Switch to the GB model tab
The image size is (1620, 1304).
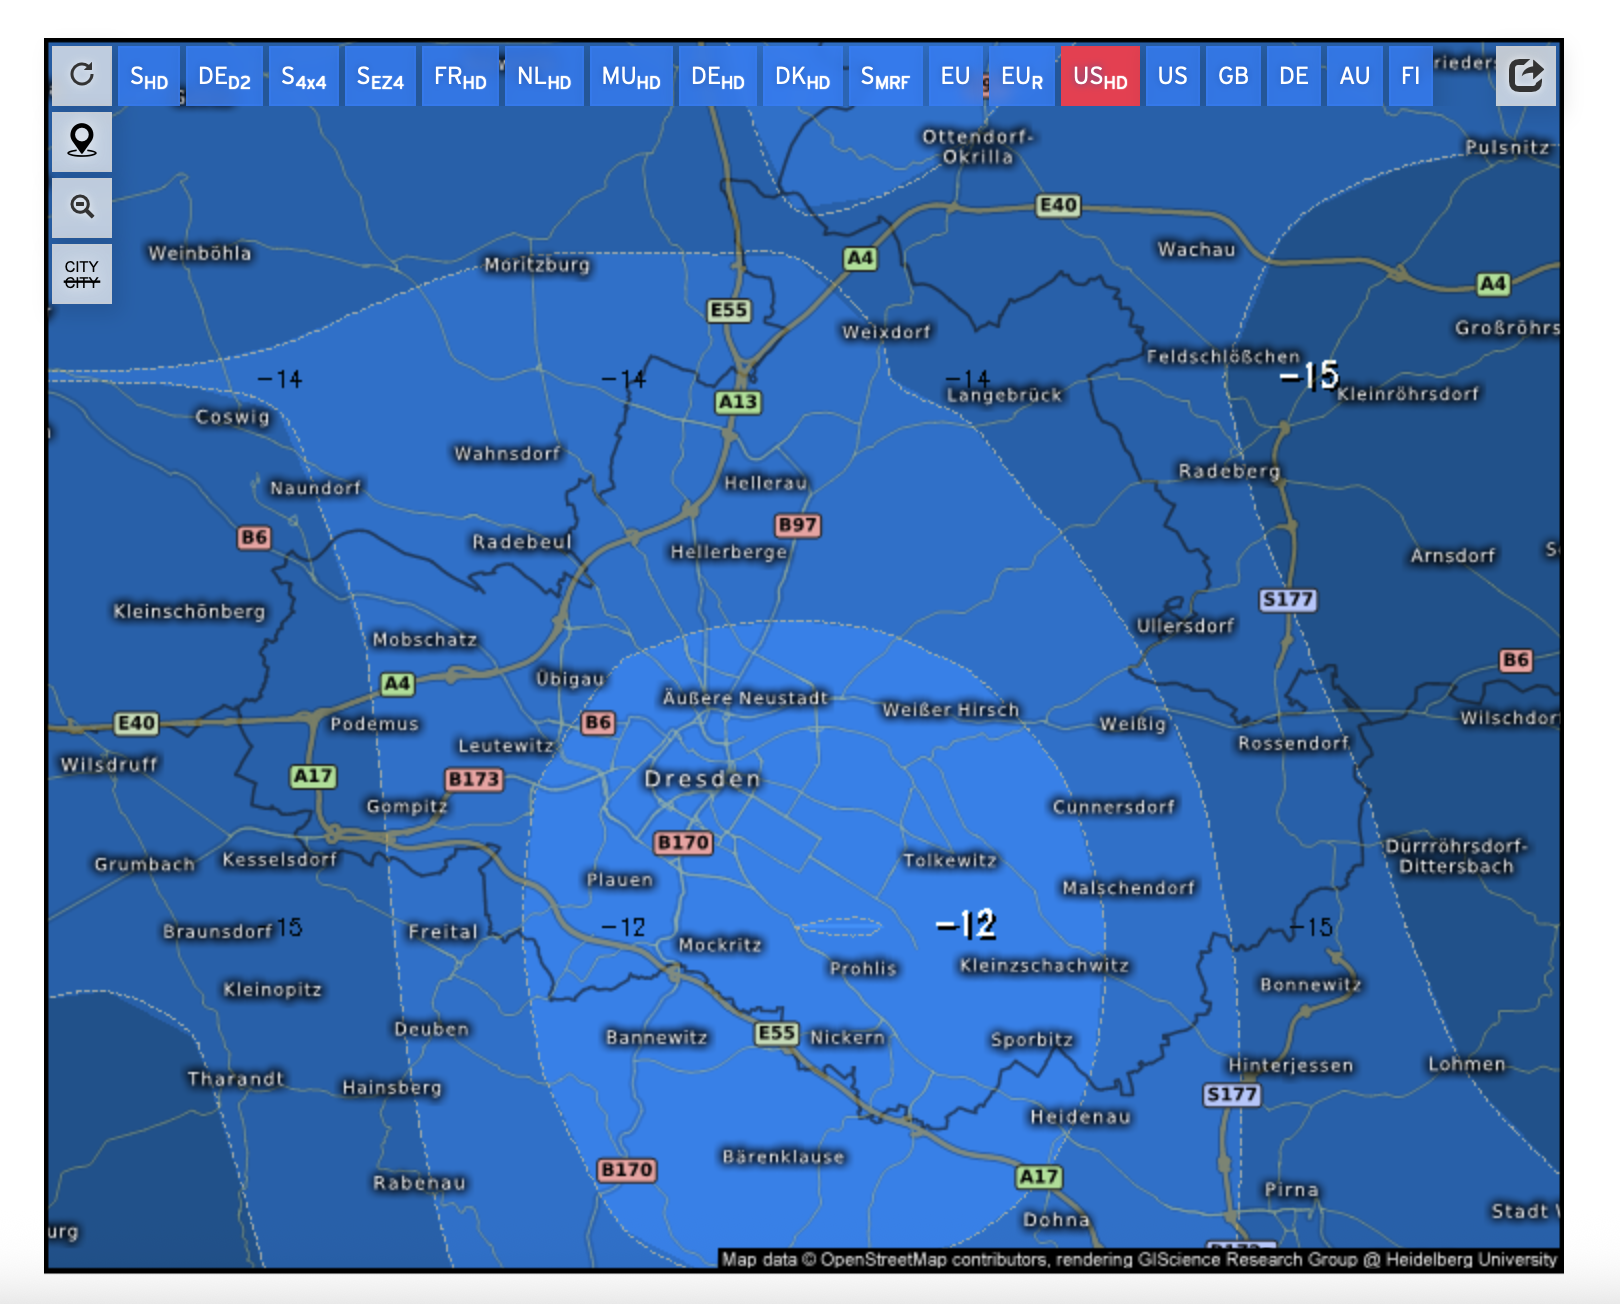click(1233, 77)
